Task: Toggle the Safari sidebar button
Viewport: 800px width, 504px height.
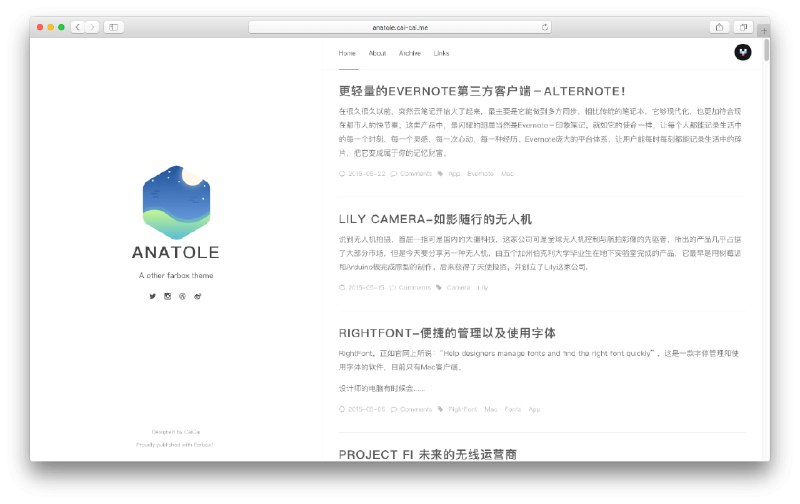Action: pyautogui.click(x=113, y=27)
